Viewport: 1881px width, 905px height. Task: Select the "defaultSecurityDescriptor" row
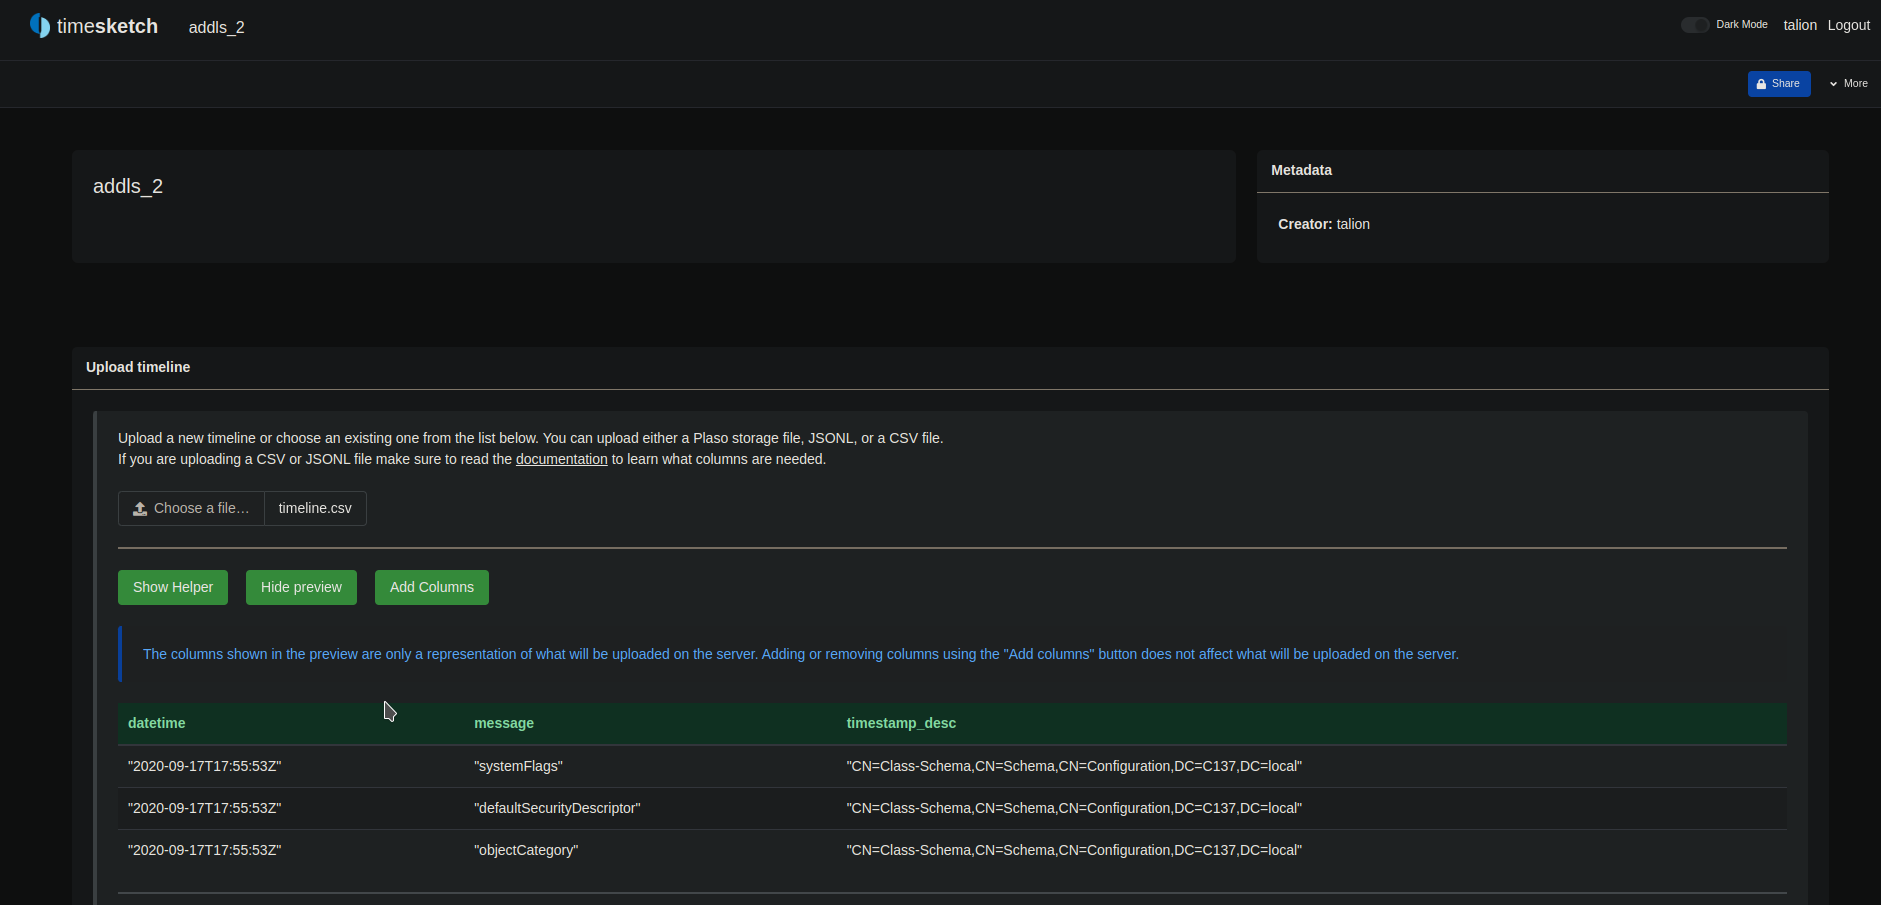point(557,808)
